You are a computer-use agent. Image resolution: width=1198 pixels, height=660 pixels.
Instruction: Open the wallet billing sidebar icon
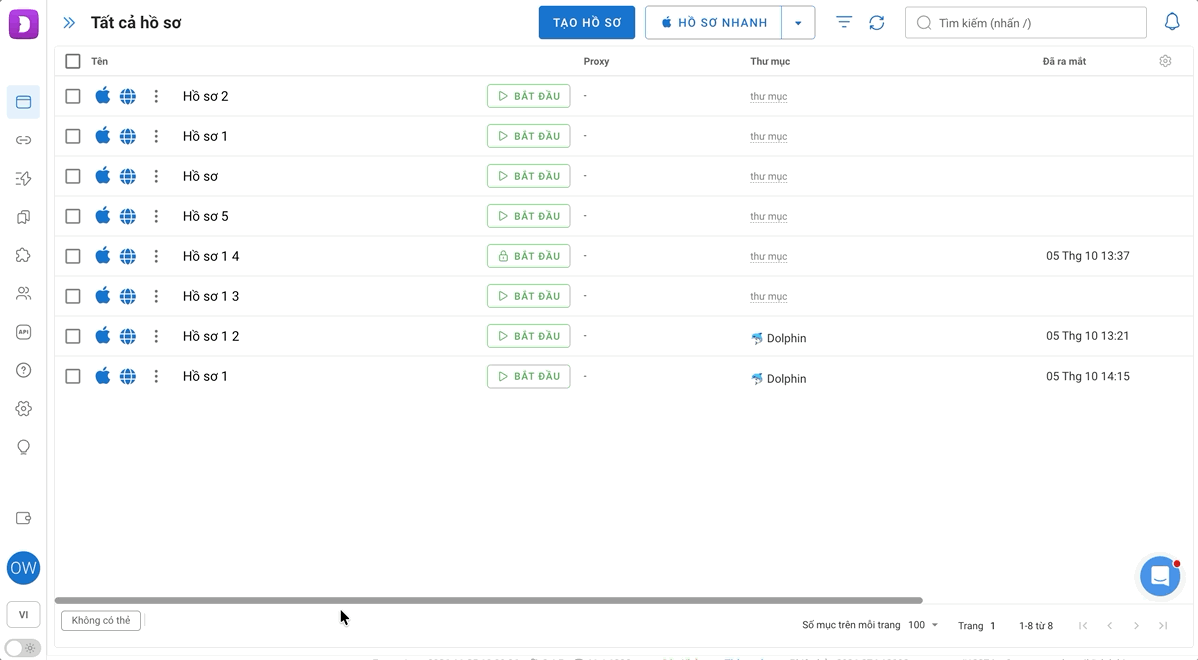click(24, 519)
